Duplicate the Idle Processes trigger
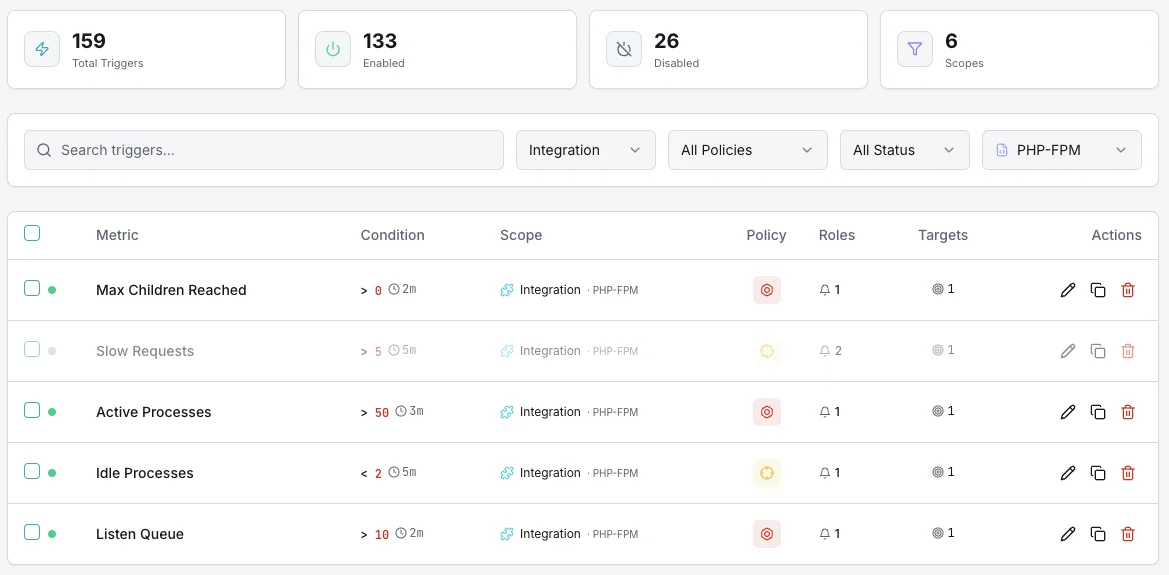Image resolution: width=1169 pixels, height=575 pixels. (x=1097, y=473)
